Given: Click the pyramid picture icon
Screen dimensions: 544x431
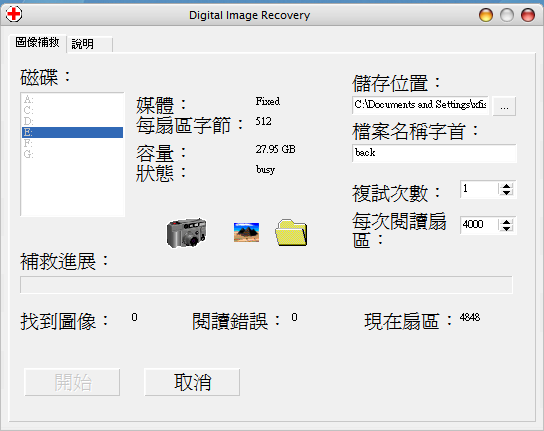Looking at the screenshot, I should (x=246, y=232).
